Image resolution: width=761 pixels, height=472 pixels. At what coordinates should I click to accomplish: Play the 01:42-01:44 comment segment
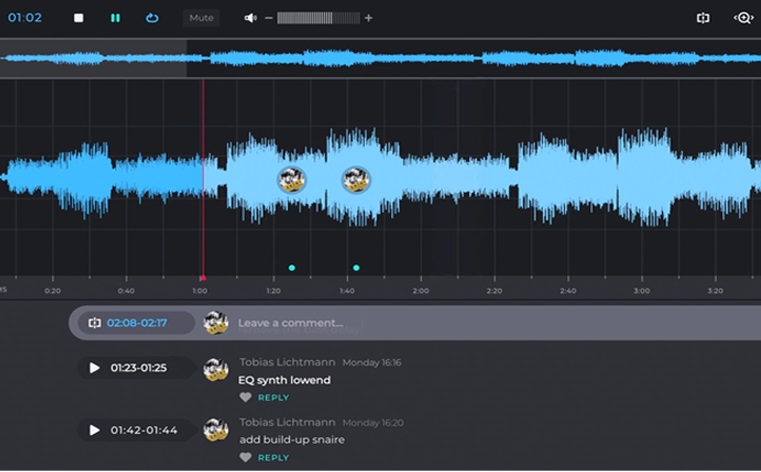click(95, 430)
